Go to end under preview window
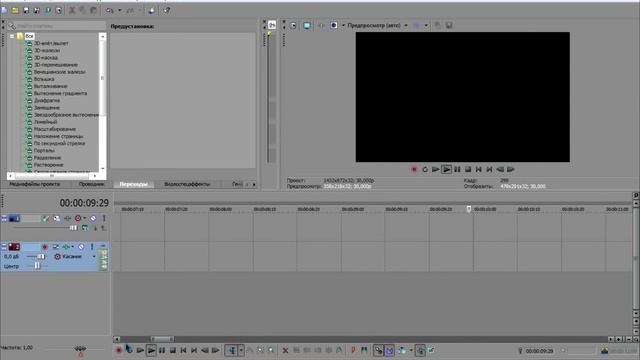The height and width of the screenshot is (360, 640). point(489,169)
